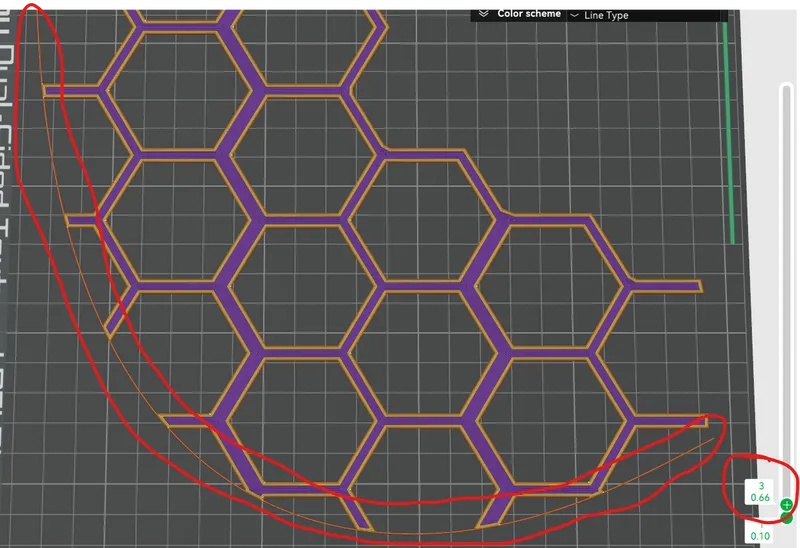Open the Line Type color scheme dropdown
Image resolution: width=800 pixels, height=548 pixels.
pos(606,15)
